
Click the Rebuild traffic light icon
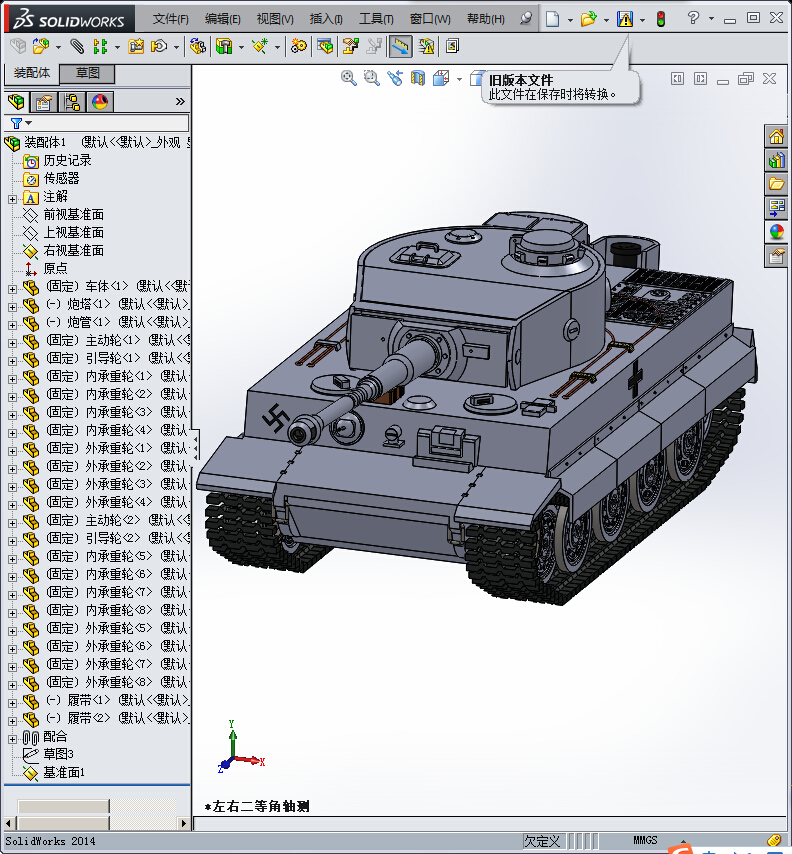click(x=661, y=19)
